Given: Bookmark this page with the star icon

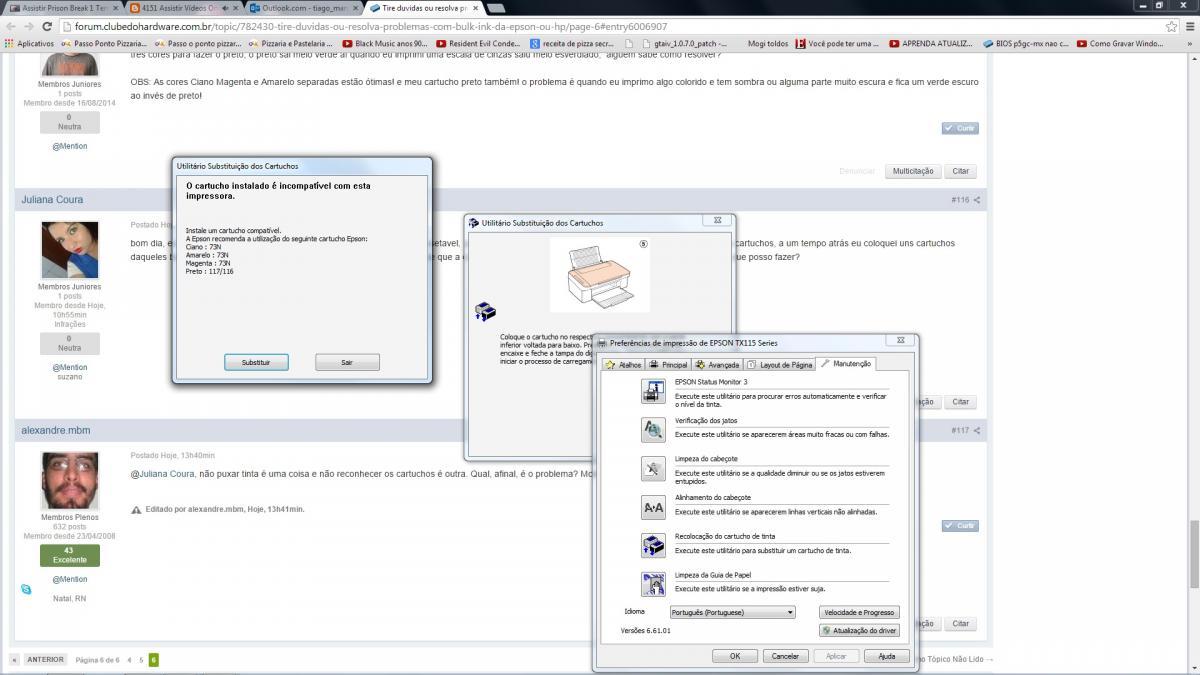Looking at the screenshot, I should (1171, 26).
